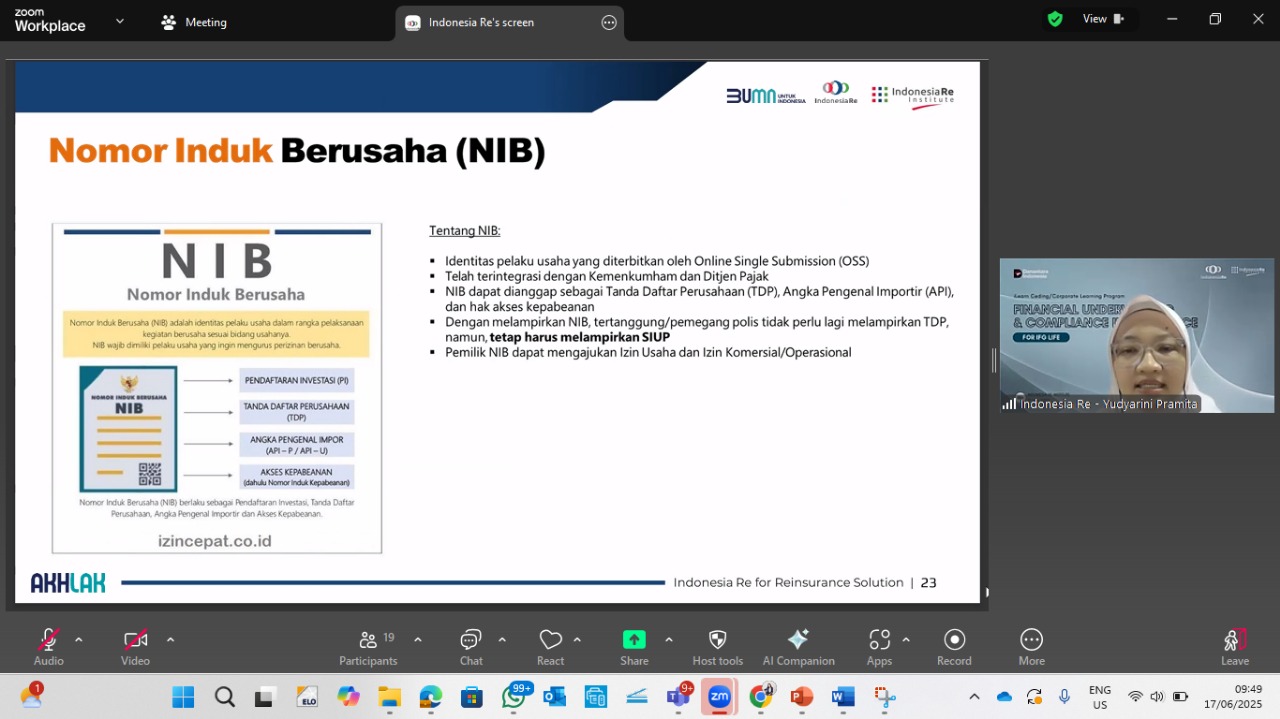Open the Apps icon
The image size is (1280, 719).
point(879,647)
